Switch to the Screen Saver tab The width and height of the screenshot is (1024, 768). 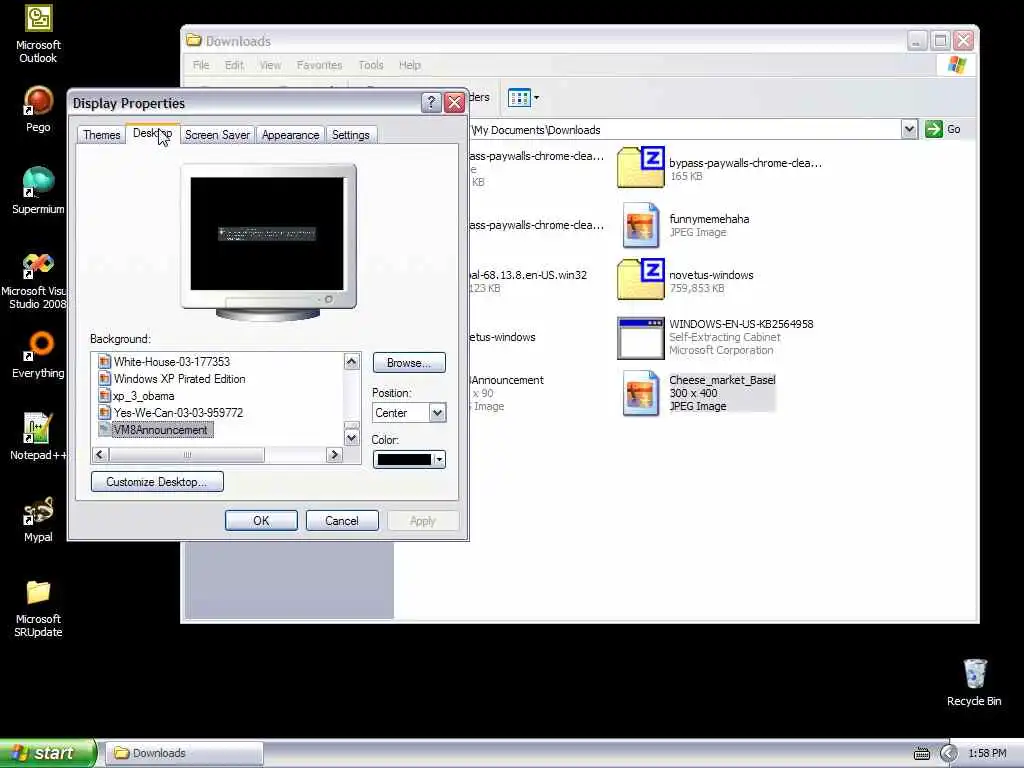217,135
